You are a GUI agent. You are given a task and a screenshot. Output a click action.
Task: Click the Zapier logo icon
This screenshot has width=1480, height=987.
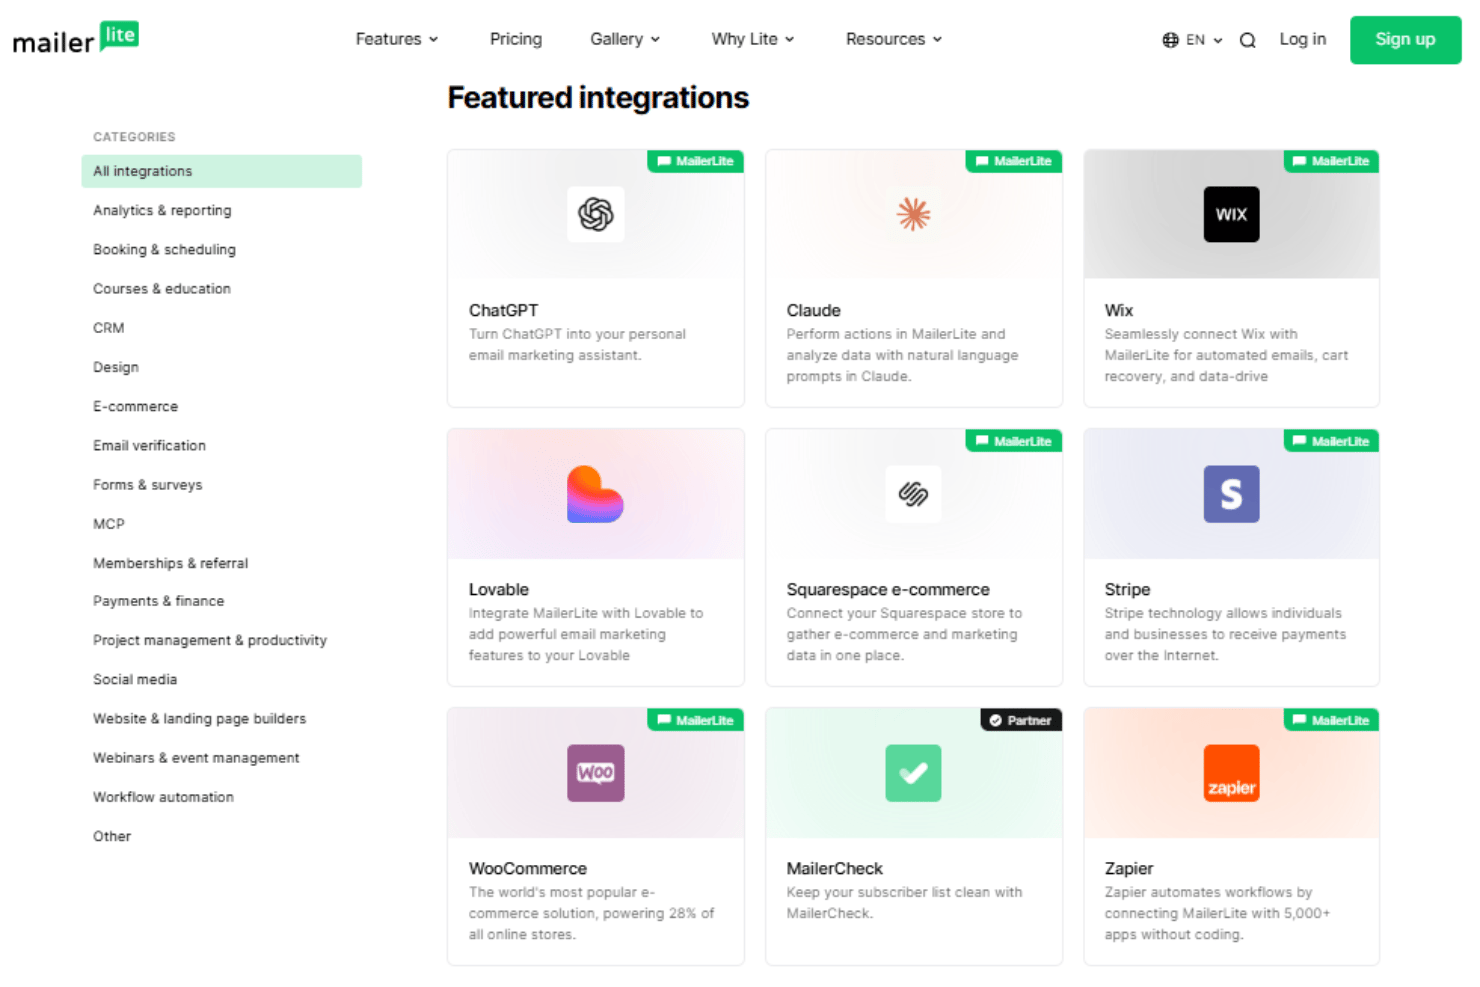[1231, 773]
